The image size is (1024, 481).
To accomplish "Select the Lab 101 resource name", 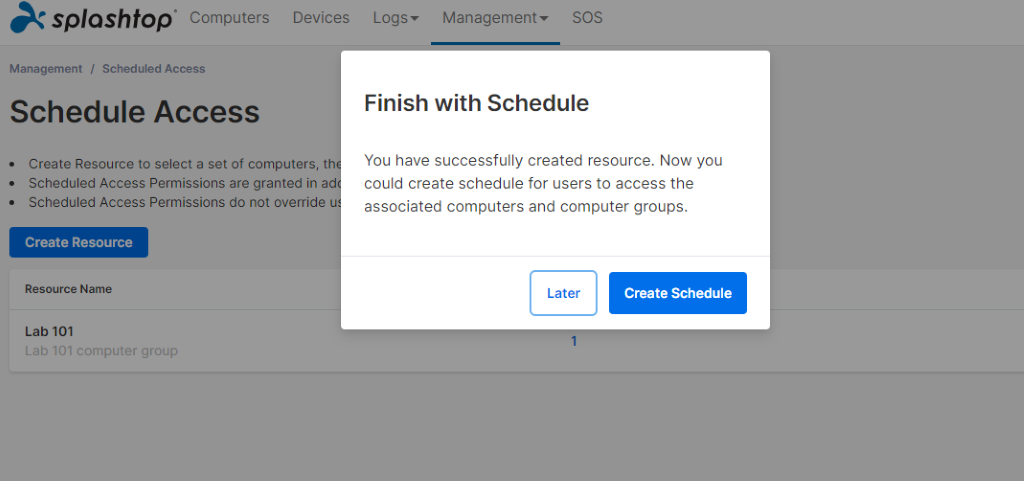I will [50, 331].
